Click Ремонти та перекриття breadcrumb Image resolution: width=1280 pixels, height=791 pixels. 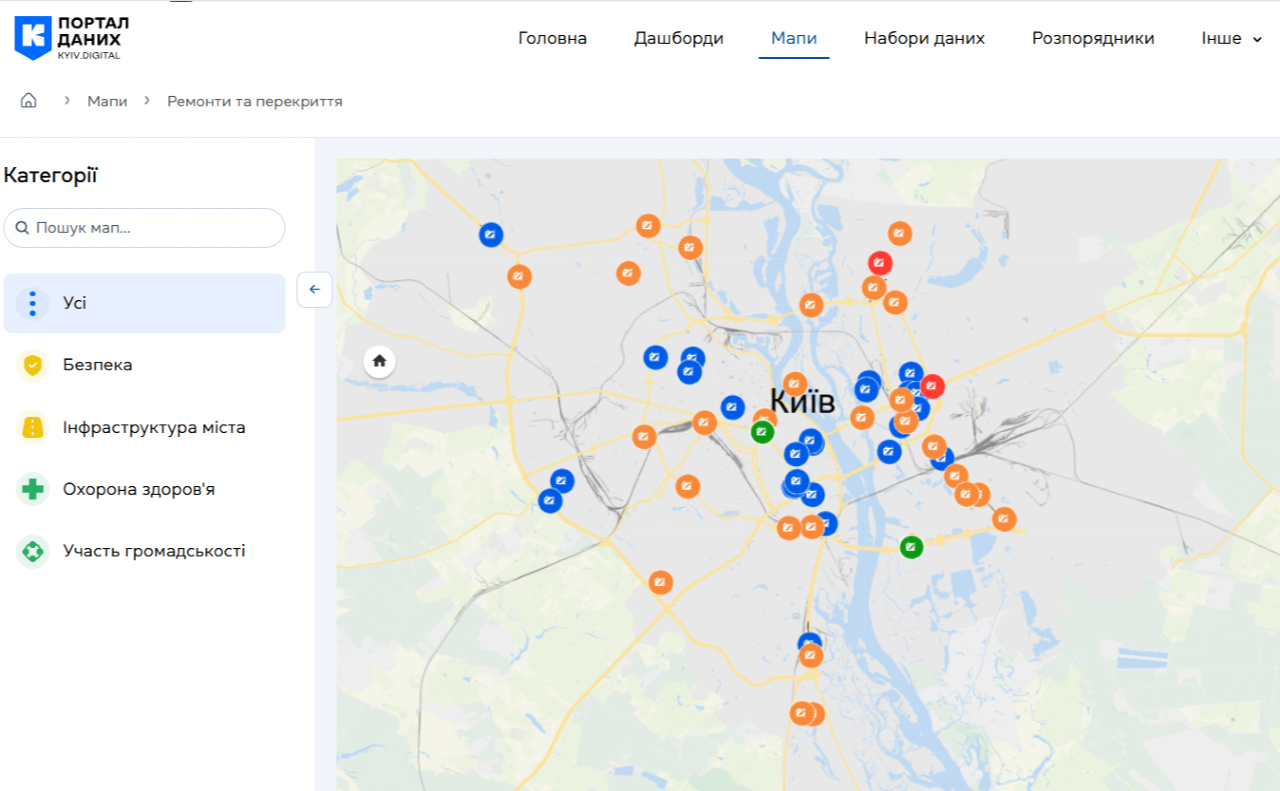point(255,101)
